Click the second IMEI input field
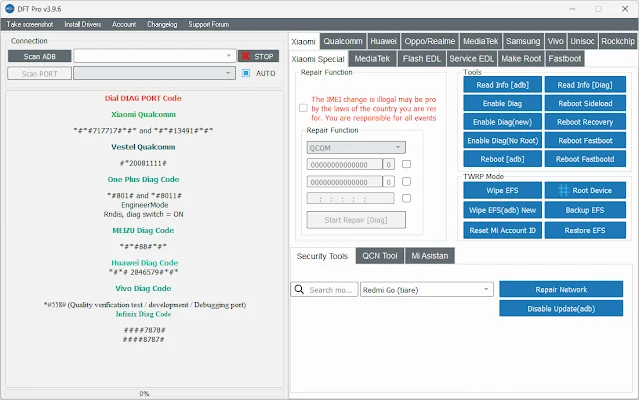 click(x=344, y=182)
